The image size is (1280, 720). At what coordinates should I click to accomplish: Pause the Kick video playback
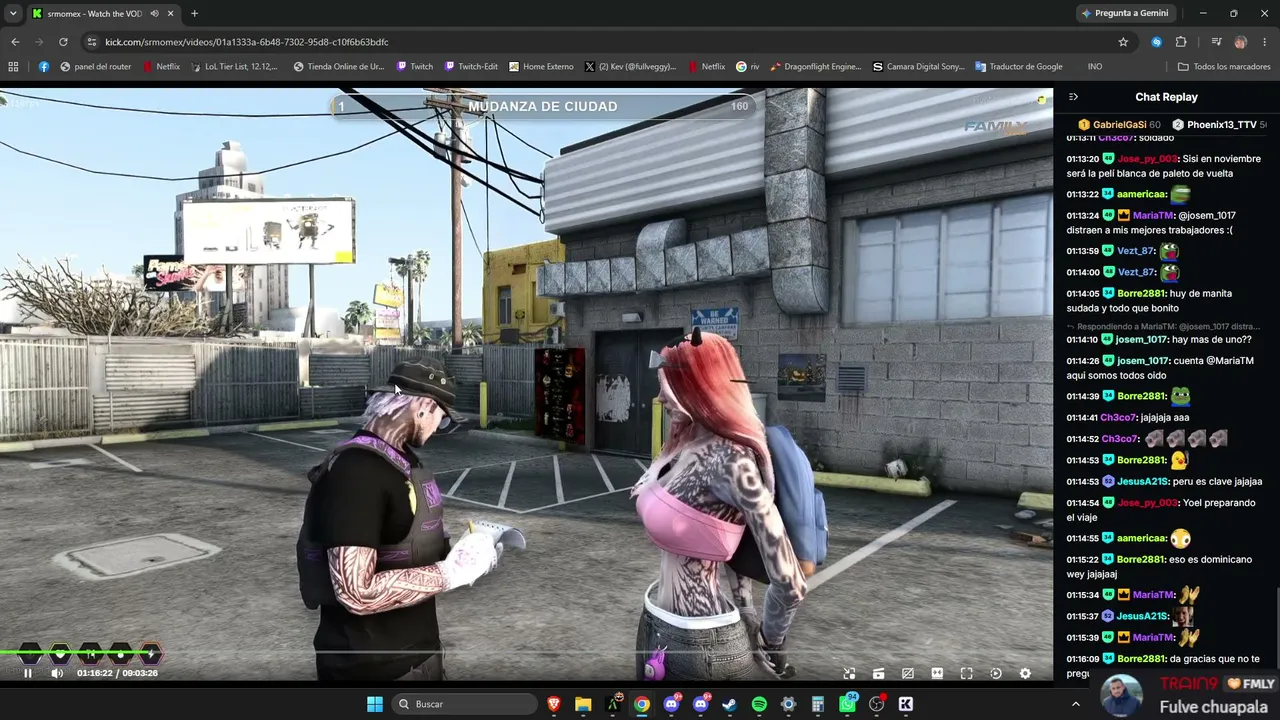tap(28, 673)
